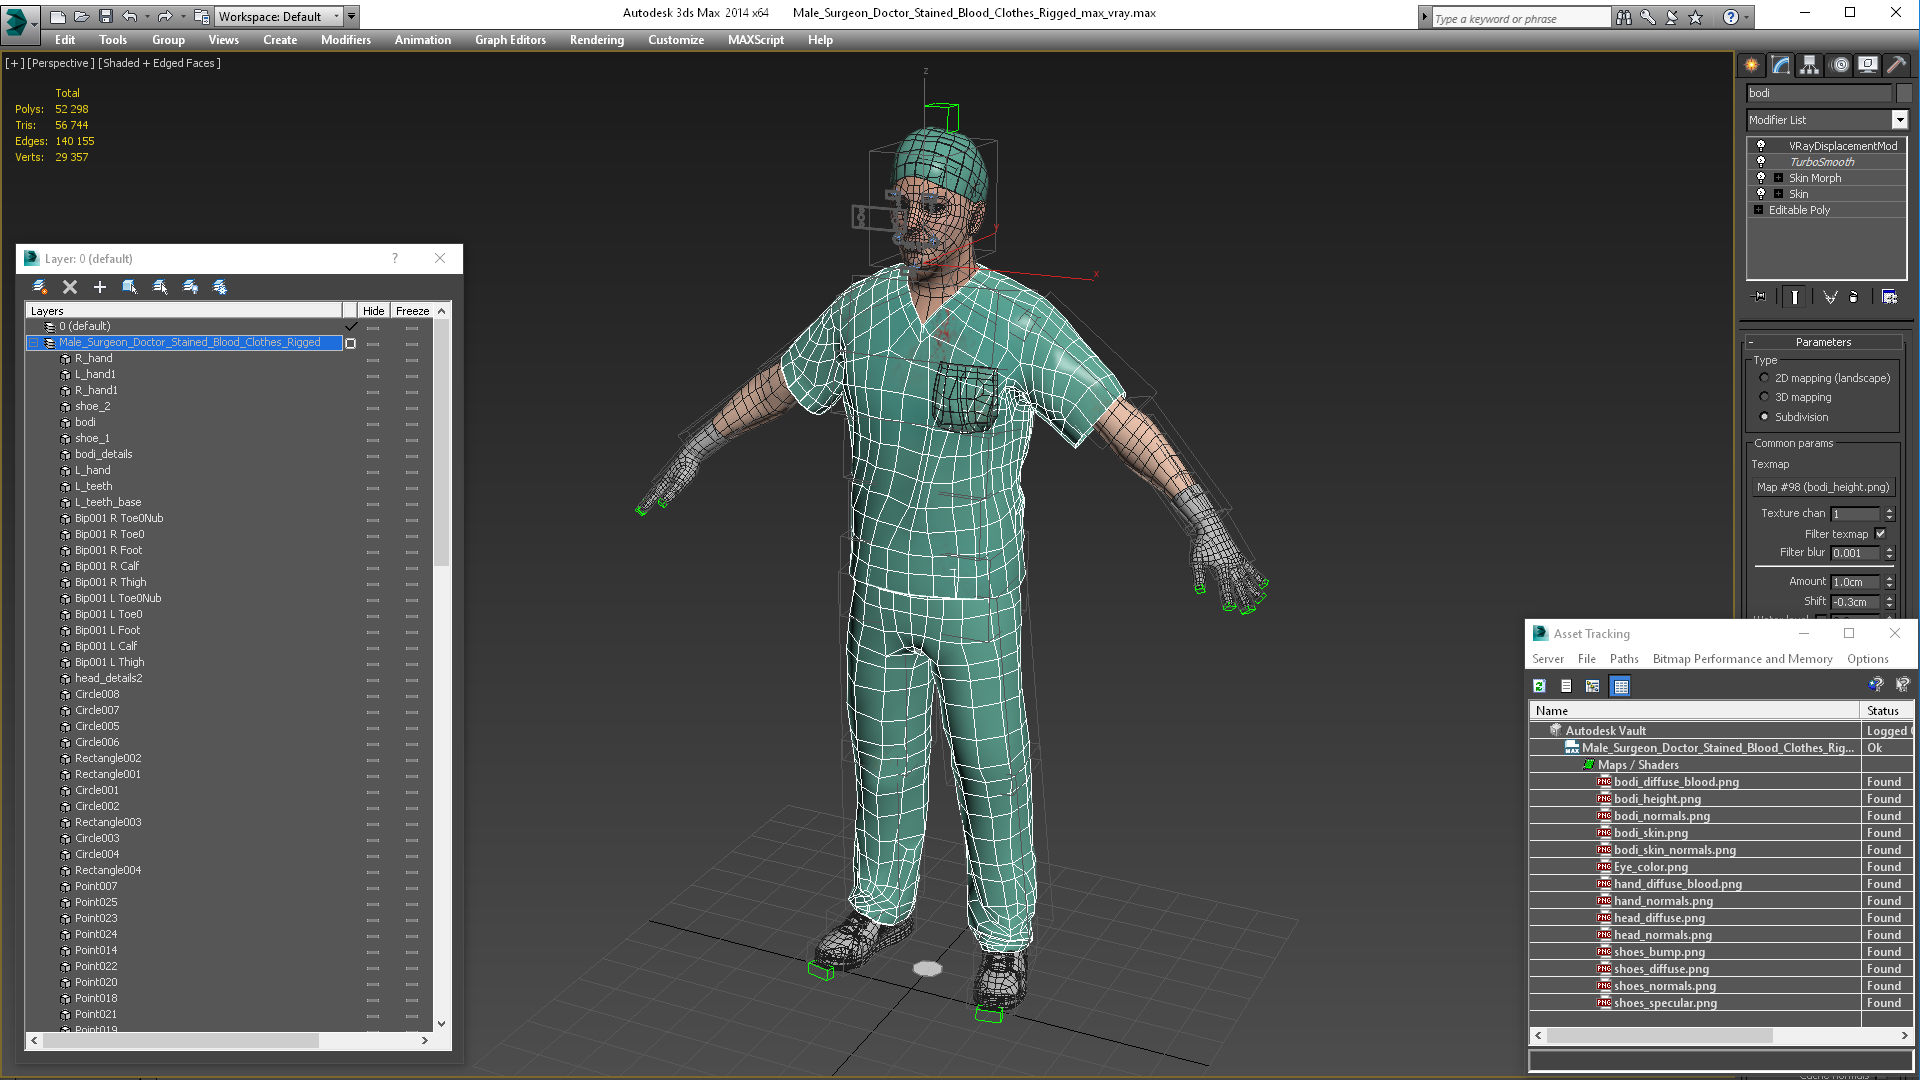Click the Hide column header in Layer dialog

coord(373,311)
